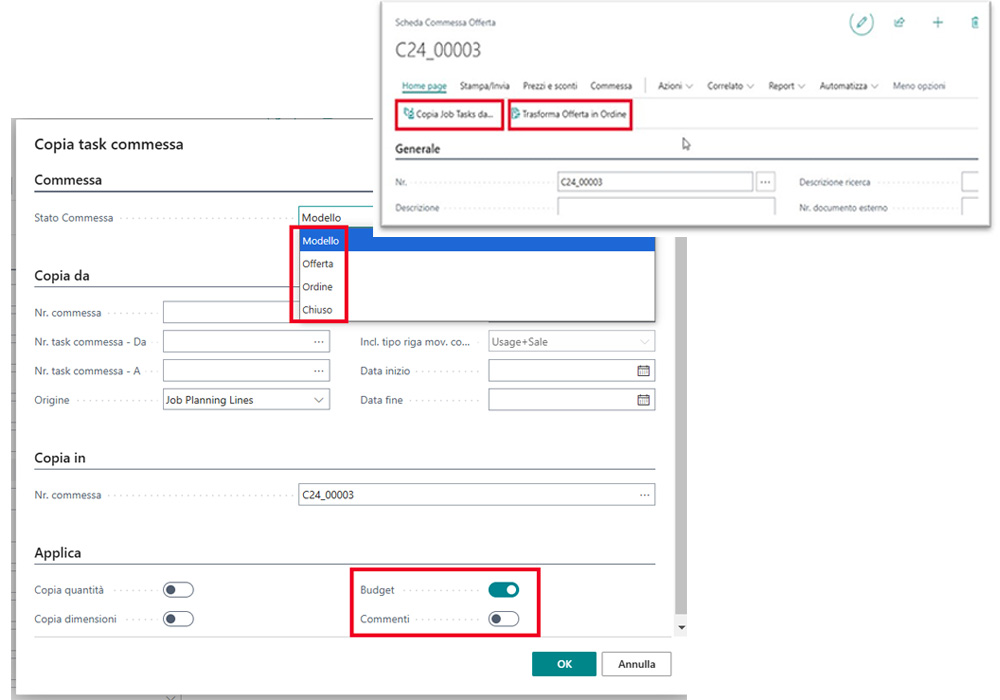Screen dimensions: 1000x700
Task: Click lookup ellipsis in Copia in Nr. commessa
Action: [645, 495]
